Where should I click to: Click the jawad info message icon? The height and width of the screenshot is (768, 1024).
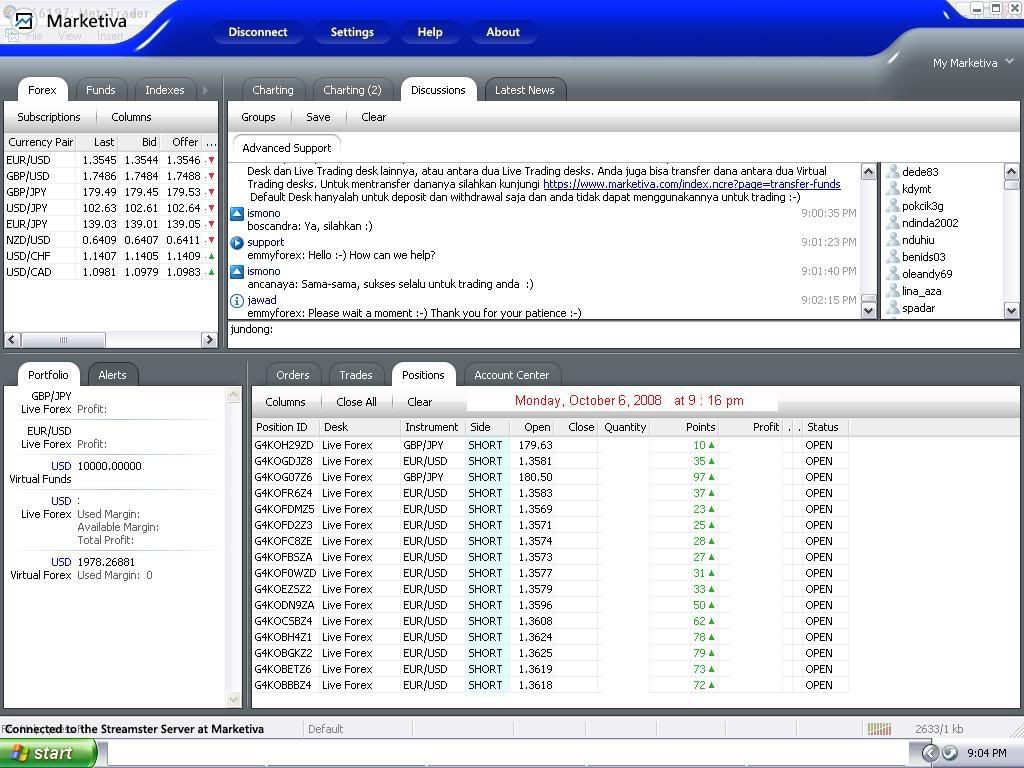coord(237,300)
